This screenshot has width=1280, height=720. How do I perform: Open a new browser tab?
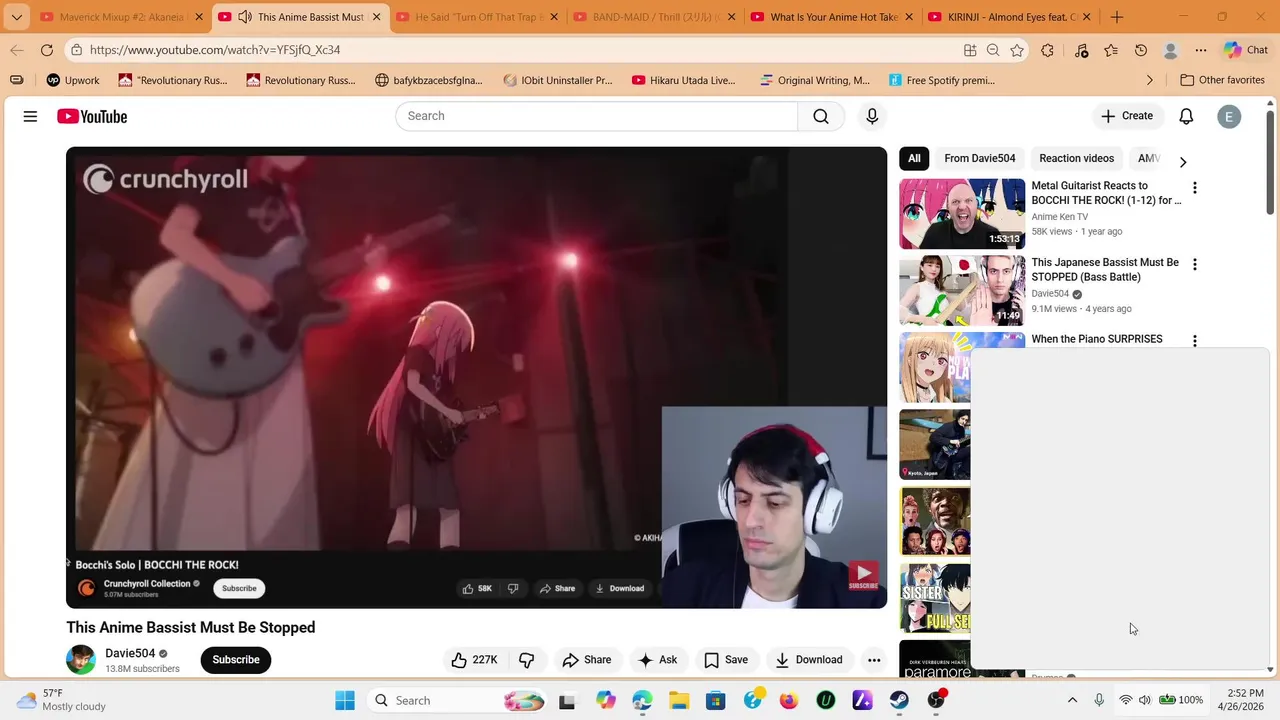click(1117, 17)
